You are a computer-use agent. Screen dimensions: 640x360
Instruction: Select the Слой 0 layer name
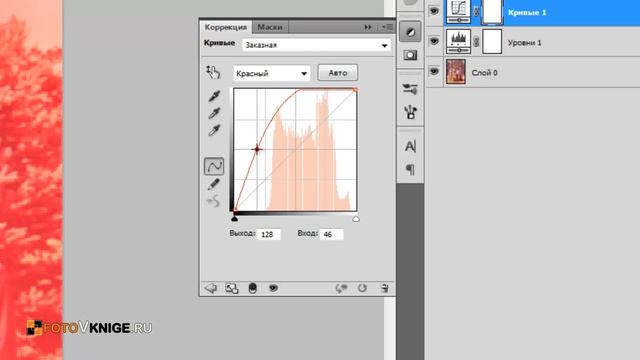tap(484, 73)
